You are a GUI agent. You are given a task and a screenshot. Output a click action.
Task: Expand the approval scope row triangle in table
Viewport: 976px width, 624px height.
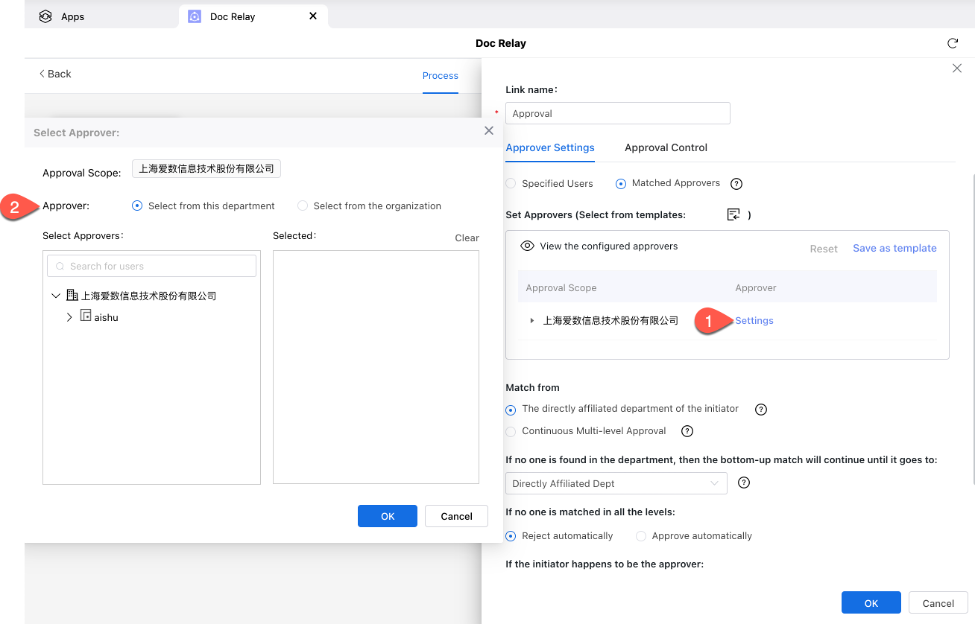point(532,321)
